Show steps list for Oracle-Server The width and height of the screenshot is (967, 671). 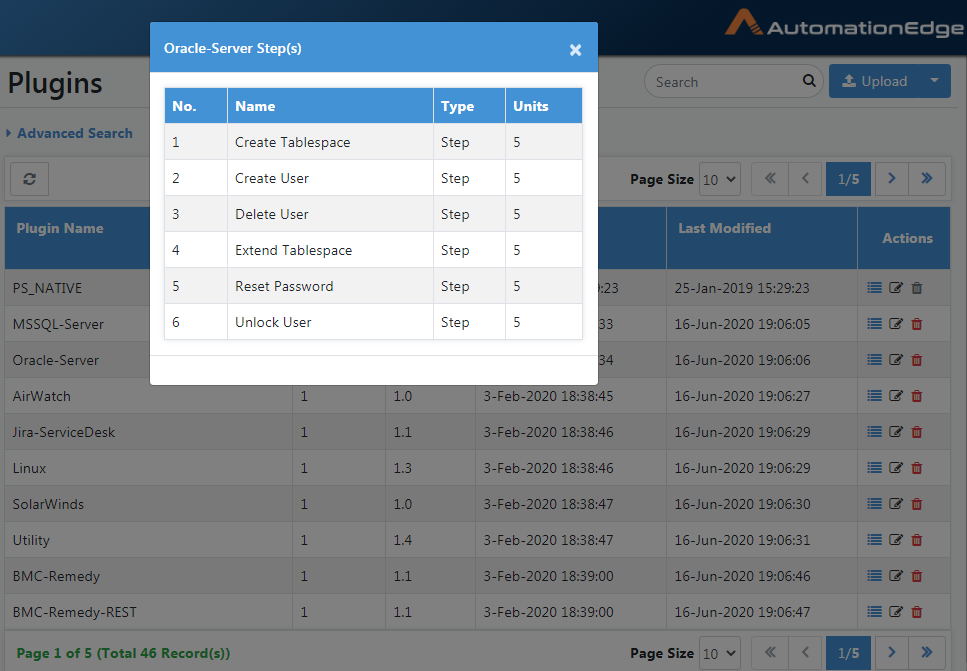(874, 360)
